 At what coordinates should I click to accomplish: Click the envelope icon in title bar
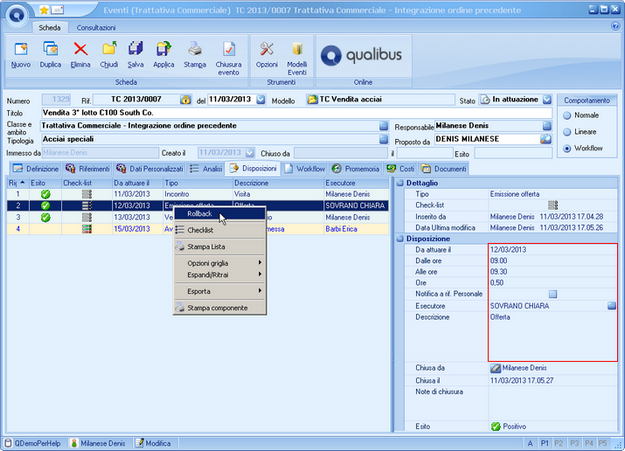point(58,10)
